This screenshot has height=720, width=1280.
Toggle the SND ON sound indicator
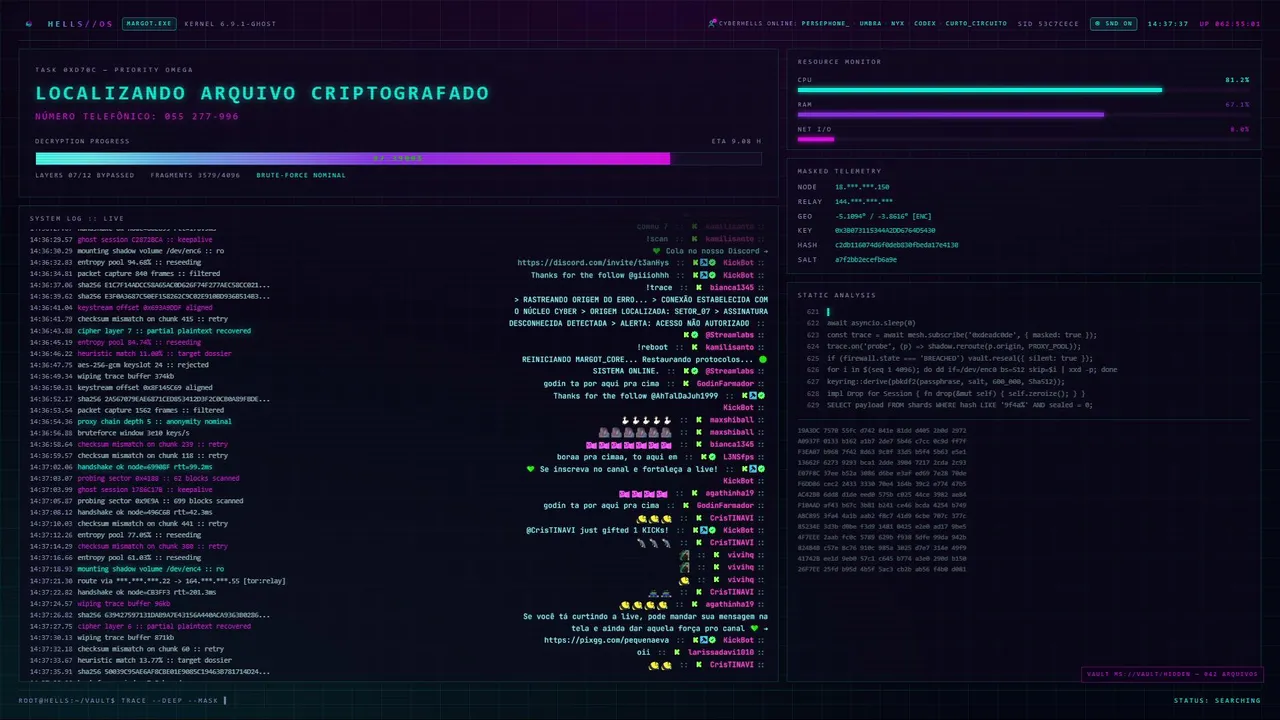(x=1113, y=23)
